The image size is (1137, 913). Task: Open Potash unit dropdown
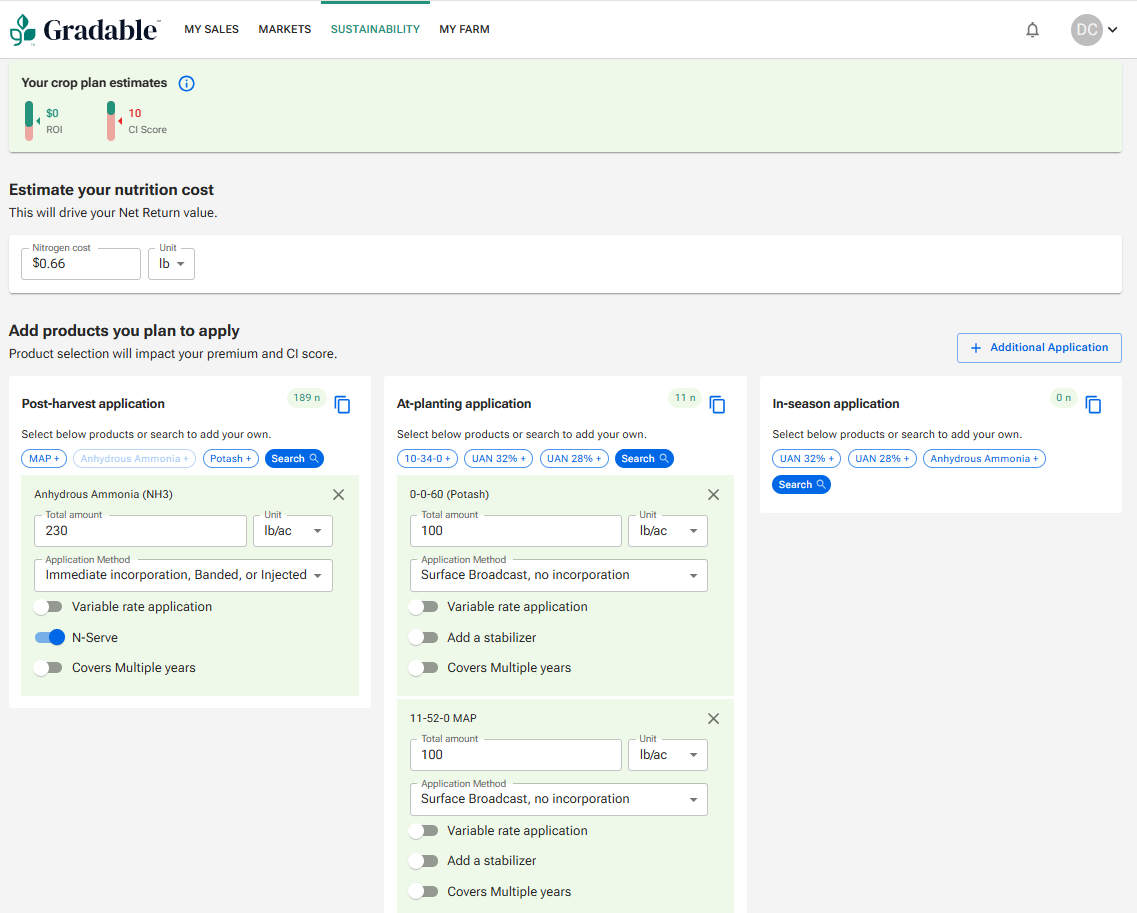(x=668, y=531)
